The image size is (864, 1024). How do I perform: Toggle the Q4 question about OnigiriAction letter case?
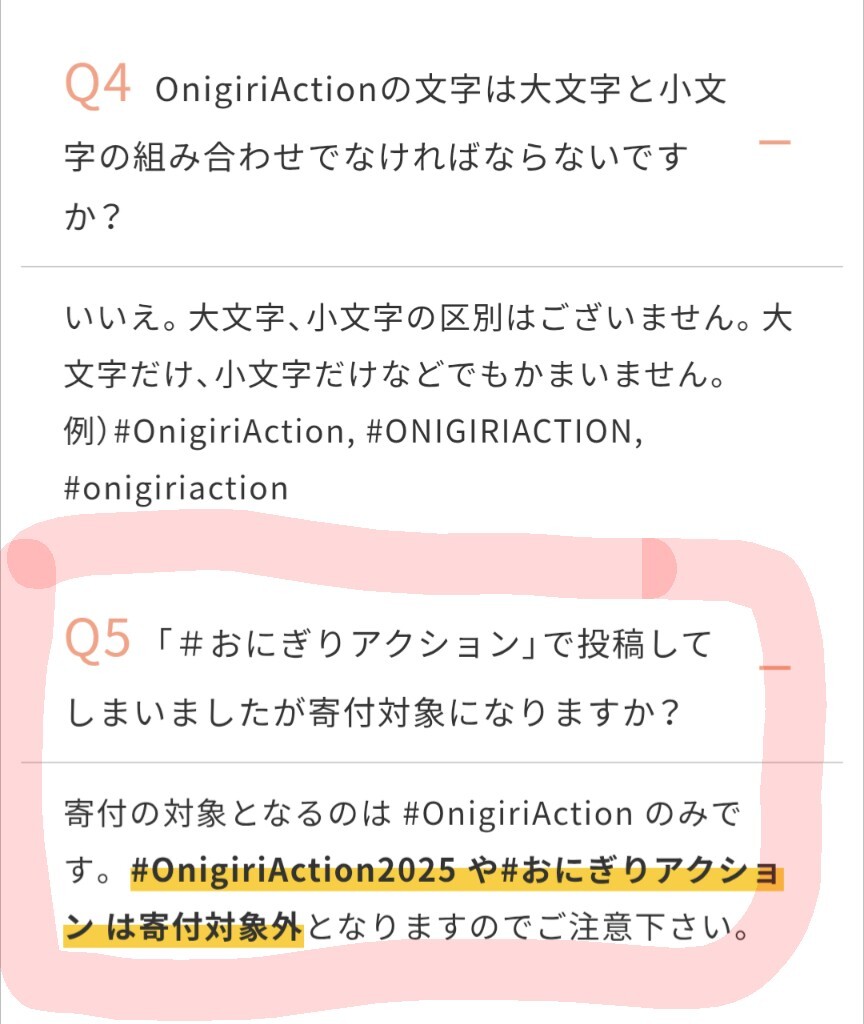pyautogui.click(x=400, y=150)
